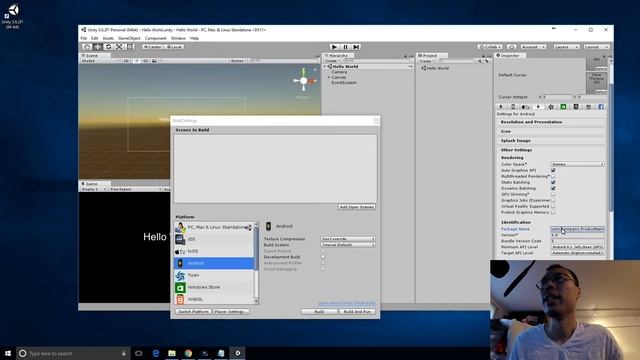Open the Account dropdown
The image size is (640, 360).
click(533, 47)
